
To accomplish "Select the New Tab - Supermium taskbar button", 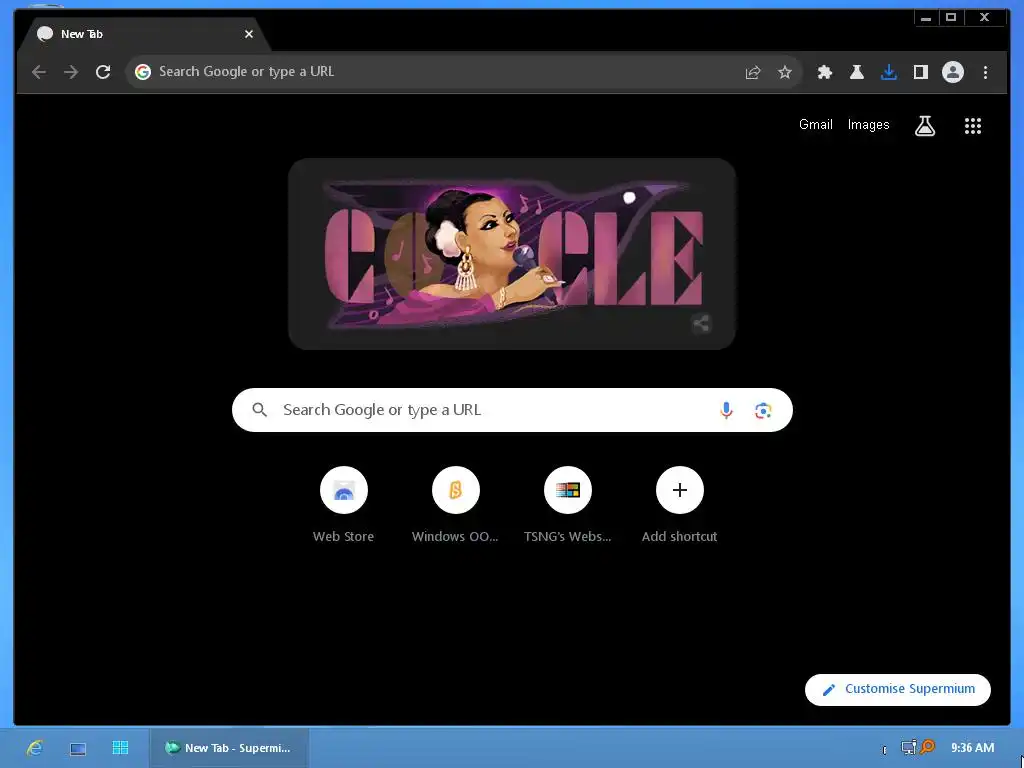I will (x=229, y=748).
